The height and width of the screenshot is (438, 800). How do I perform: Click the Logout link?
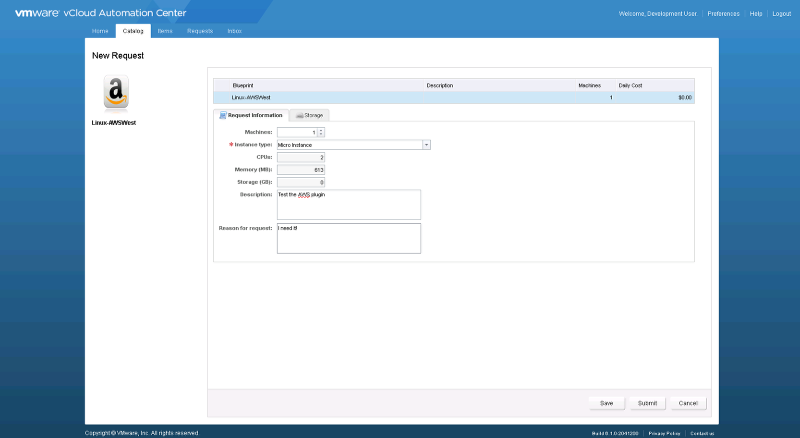coord(782,14)
